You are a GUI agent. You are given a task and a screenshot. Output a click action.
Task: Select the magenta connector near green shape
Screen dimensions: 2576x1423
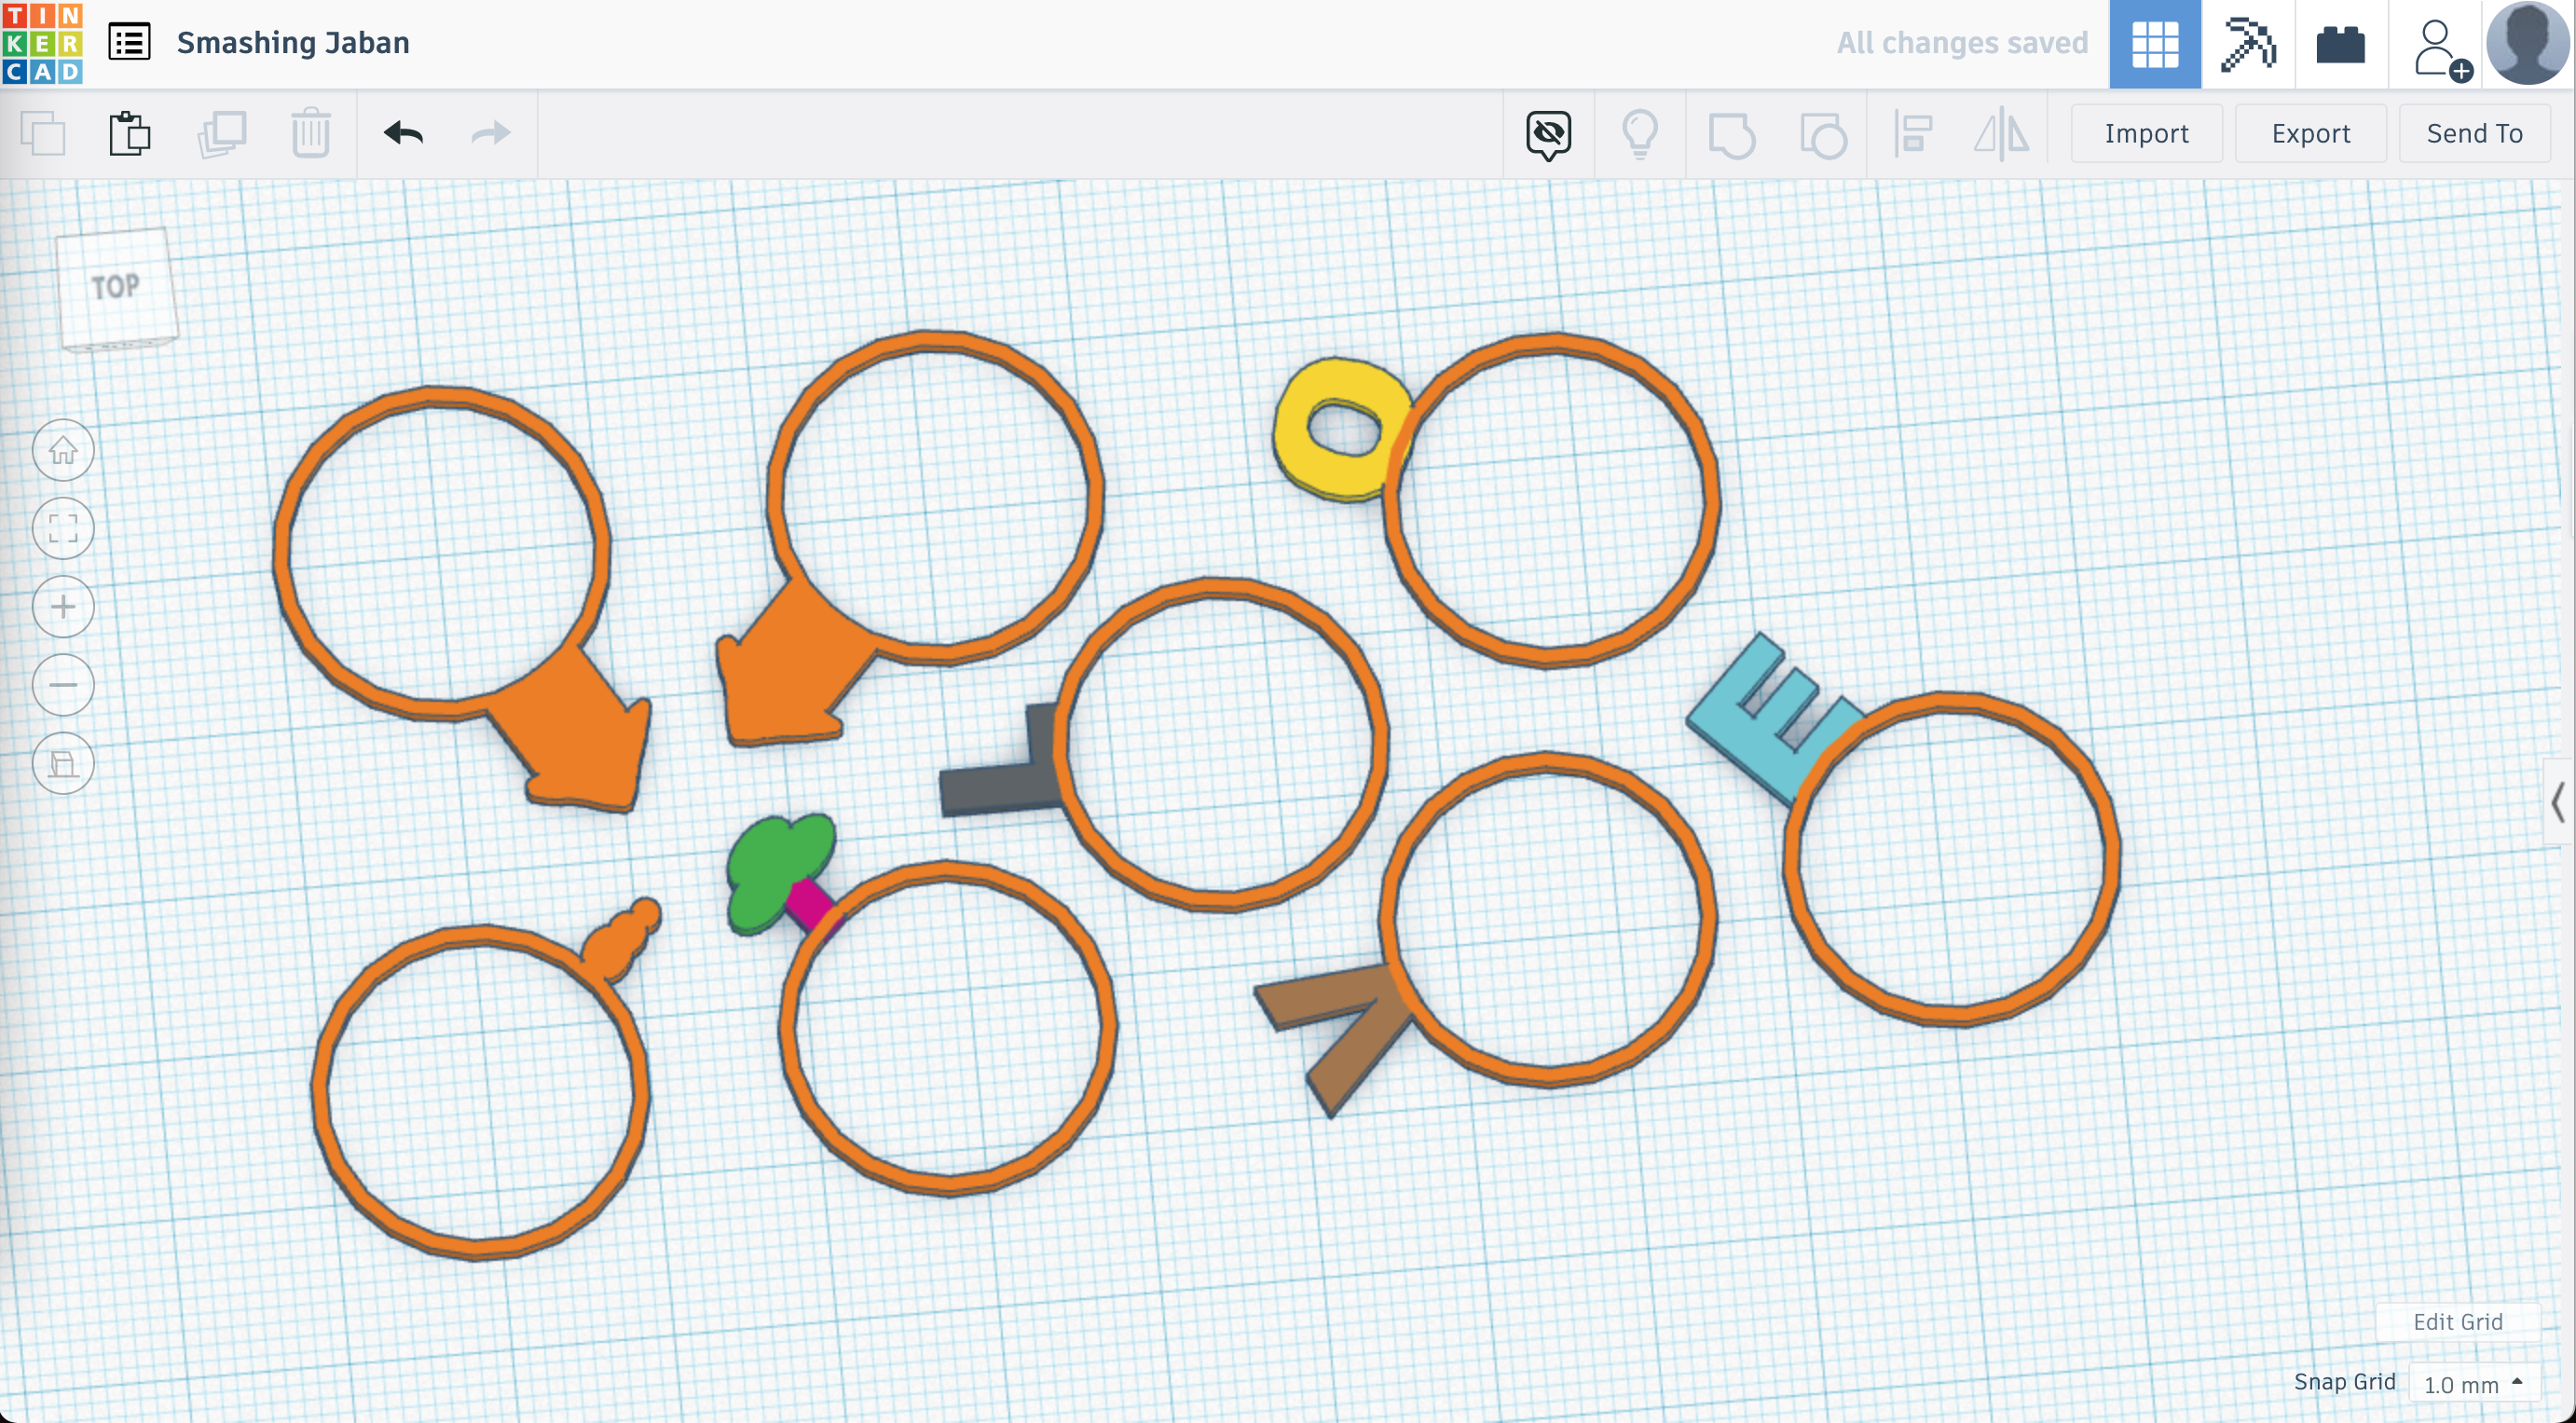click(x=811, y=904)
